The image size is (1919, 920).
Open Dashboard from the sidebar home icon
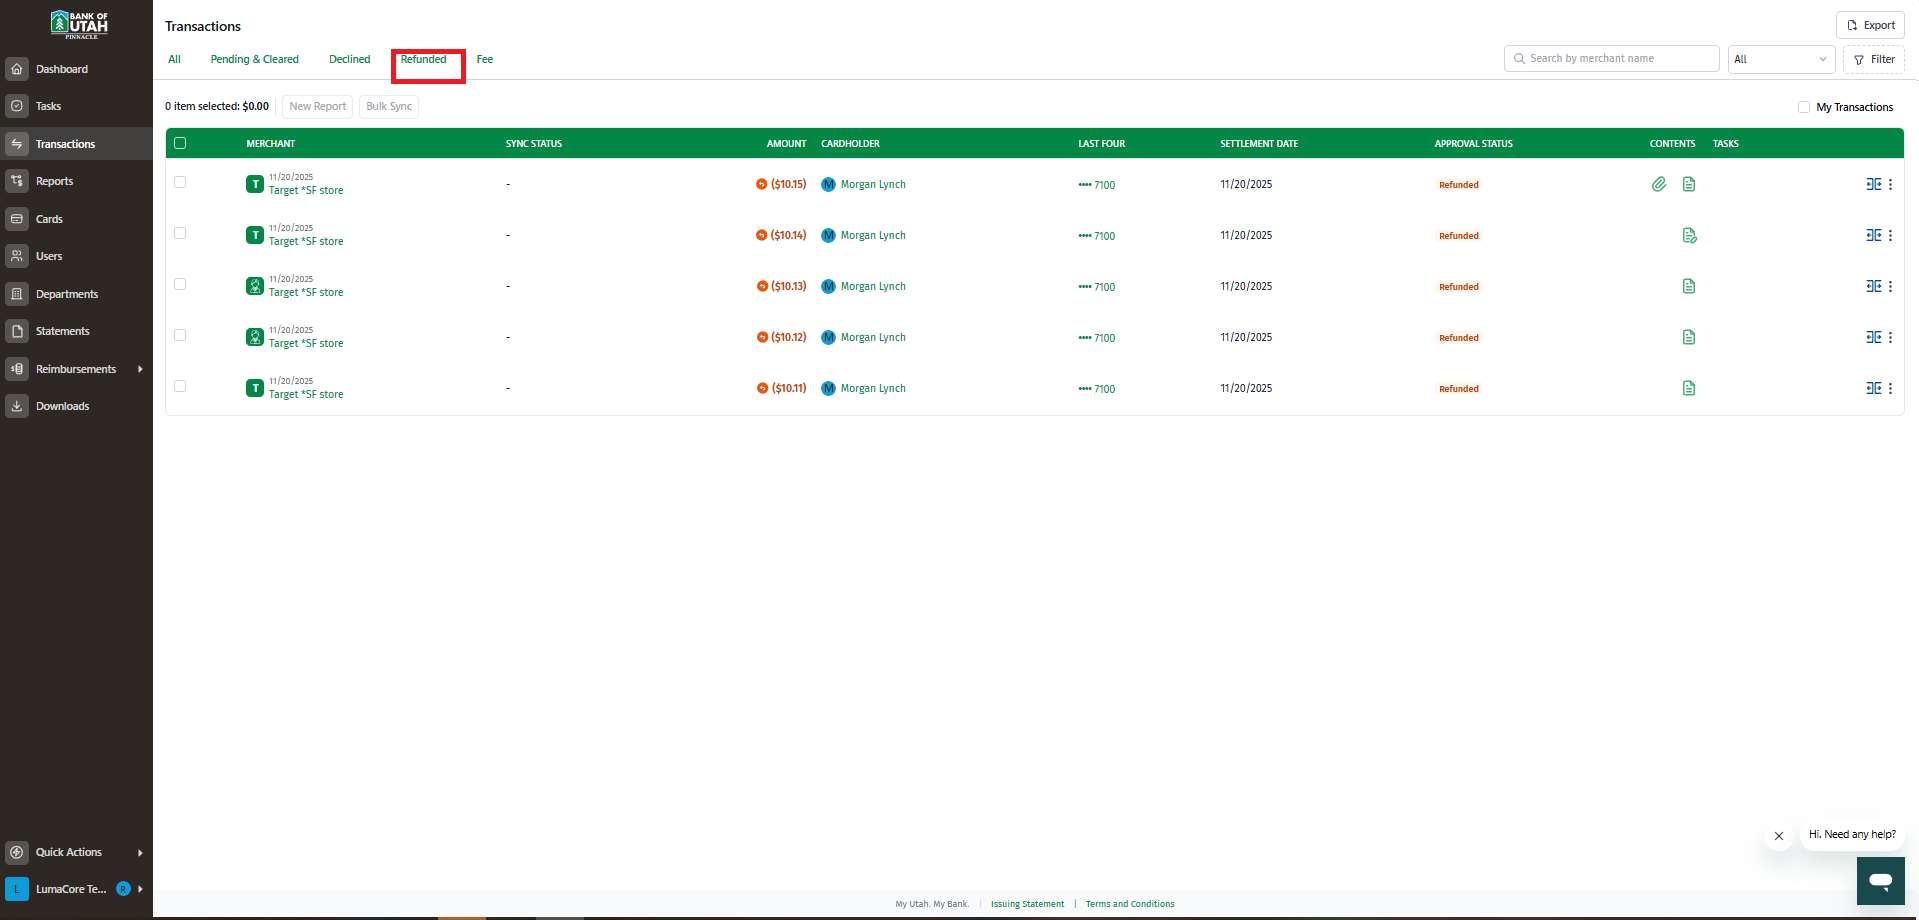[x=17, y=69]
